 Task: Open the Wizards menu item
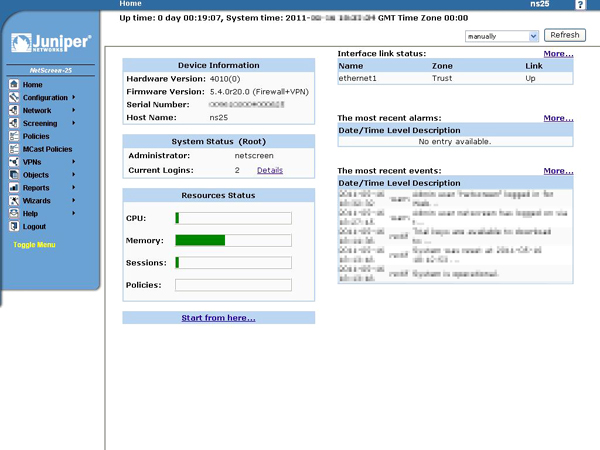[36, 201]
